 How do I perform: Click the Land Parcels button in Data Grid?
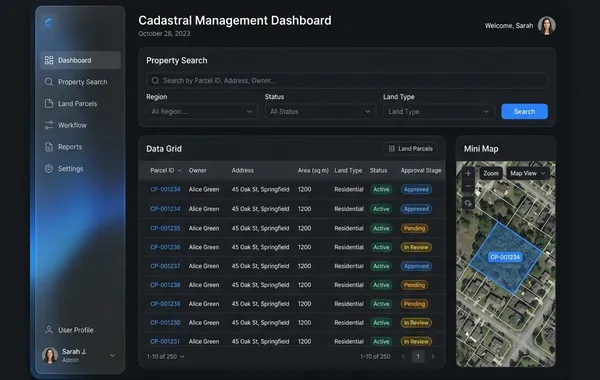[x=411, y=148]
